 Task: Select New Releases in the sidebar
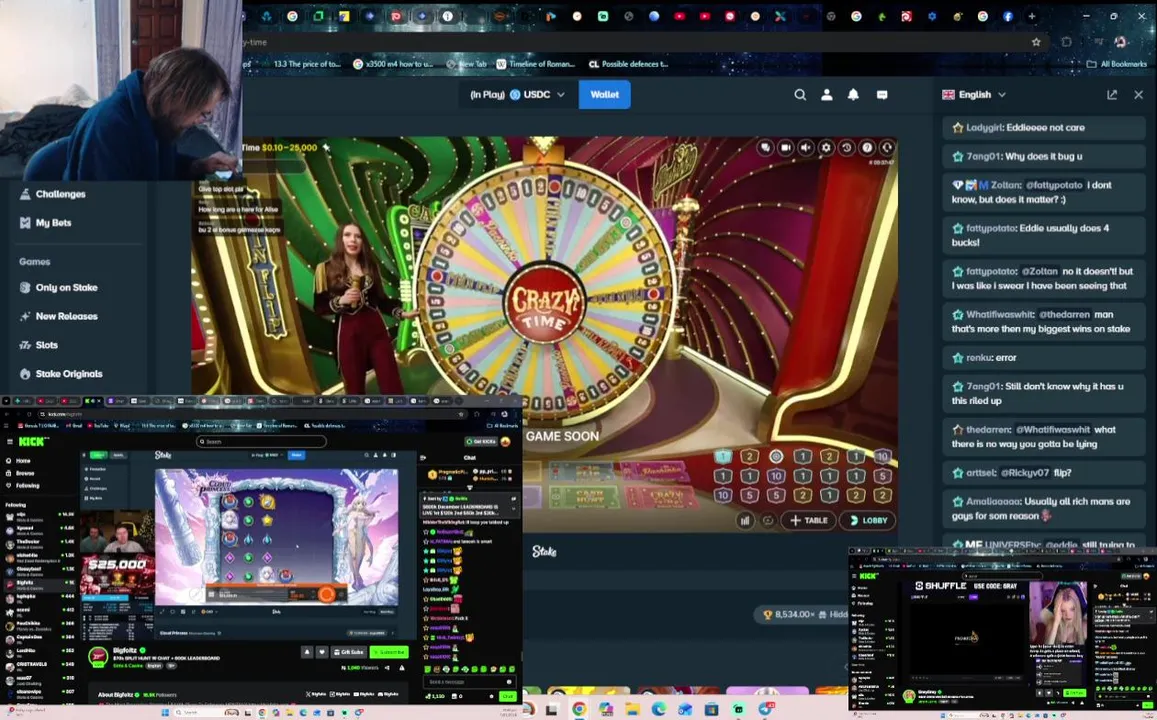coord(58,316)
